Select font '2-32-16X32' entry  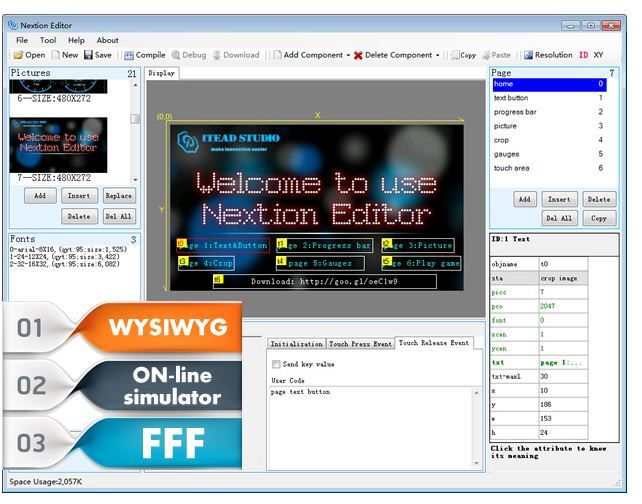[x=64, y=264]
